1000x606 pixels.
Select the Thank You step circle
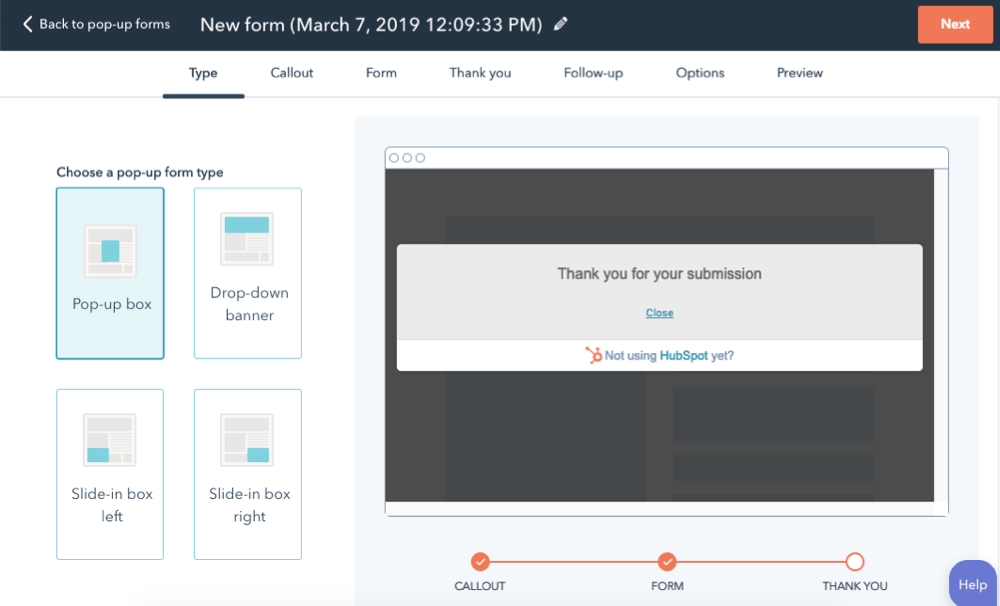tap(854, 561)
